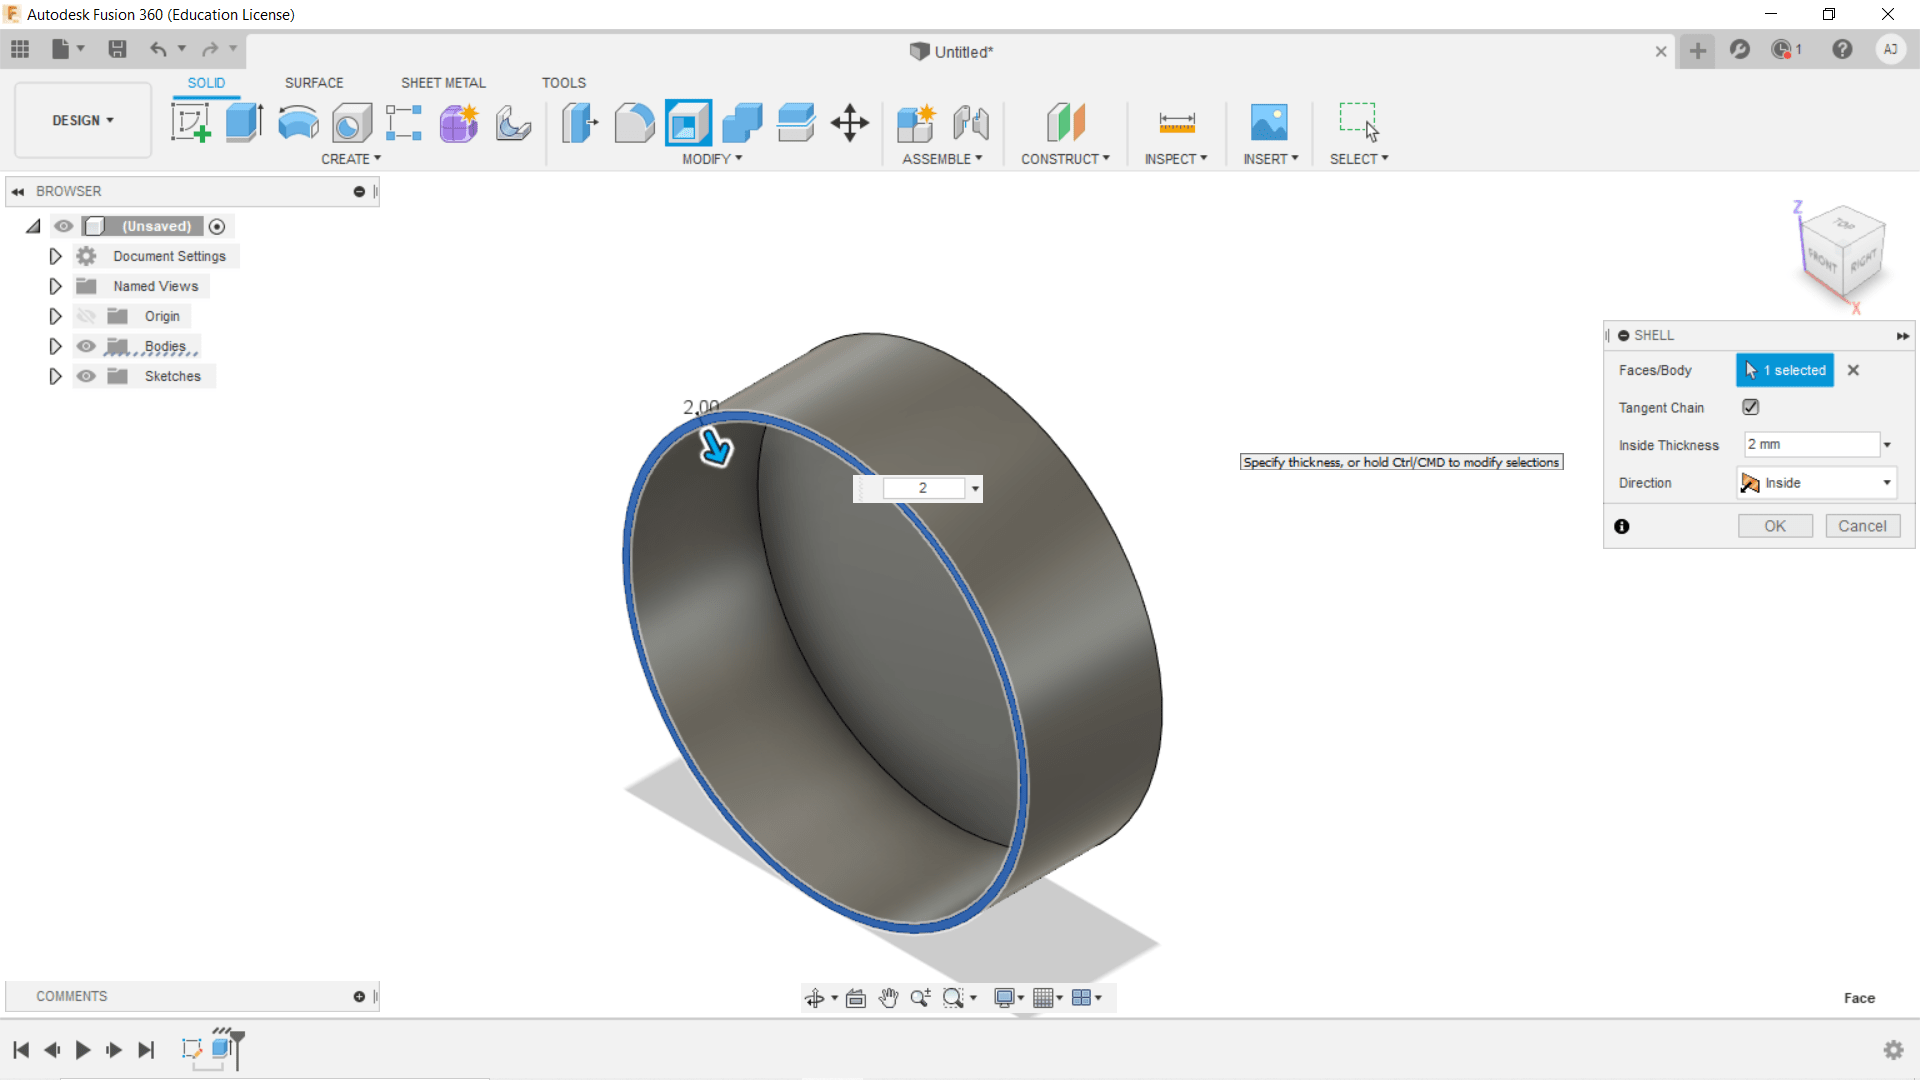Image resolution: width=1920 pixels, height=1080 pixels.
Task: Select the Press Pull tool icon
Action: click(579, 123)
